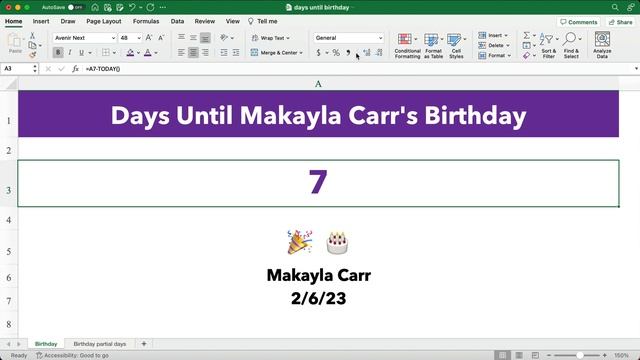Click the Borders icon
This screenshot has height=360, width=640.
point(106,52)
